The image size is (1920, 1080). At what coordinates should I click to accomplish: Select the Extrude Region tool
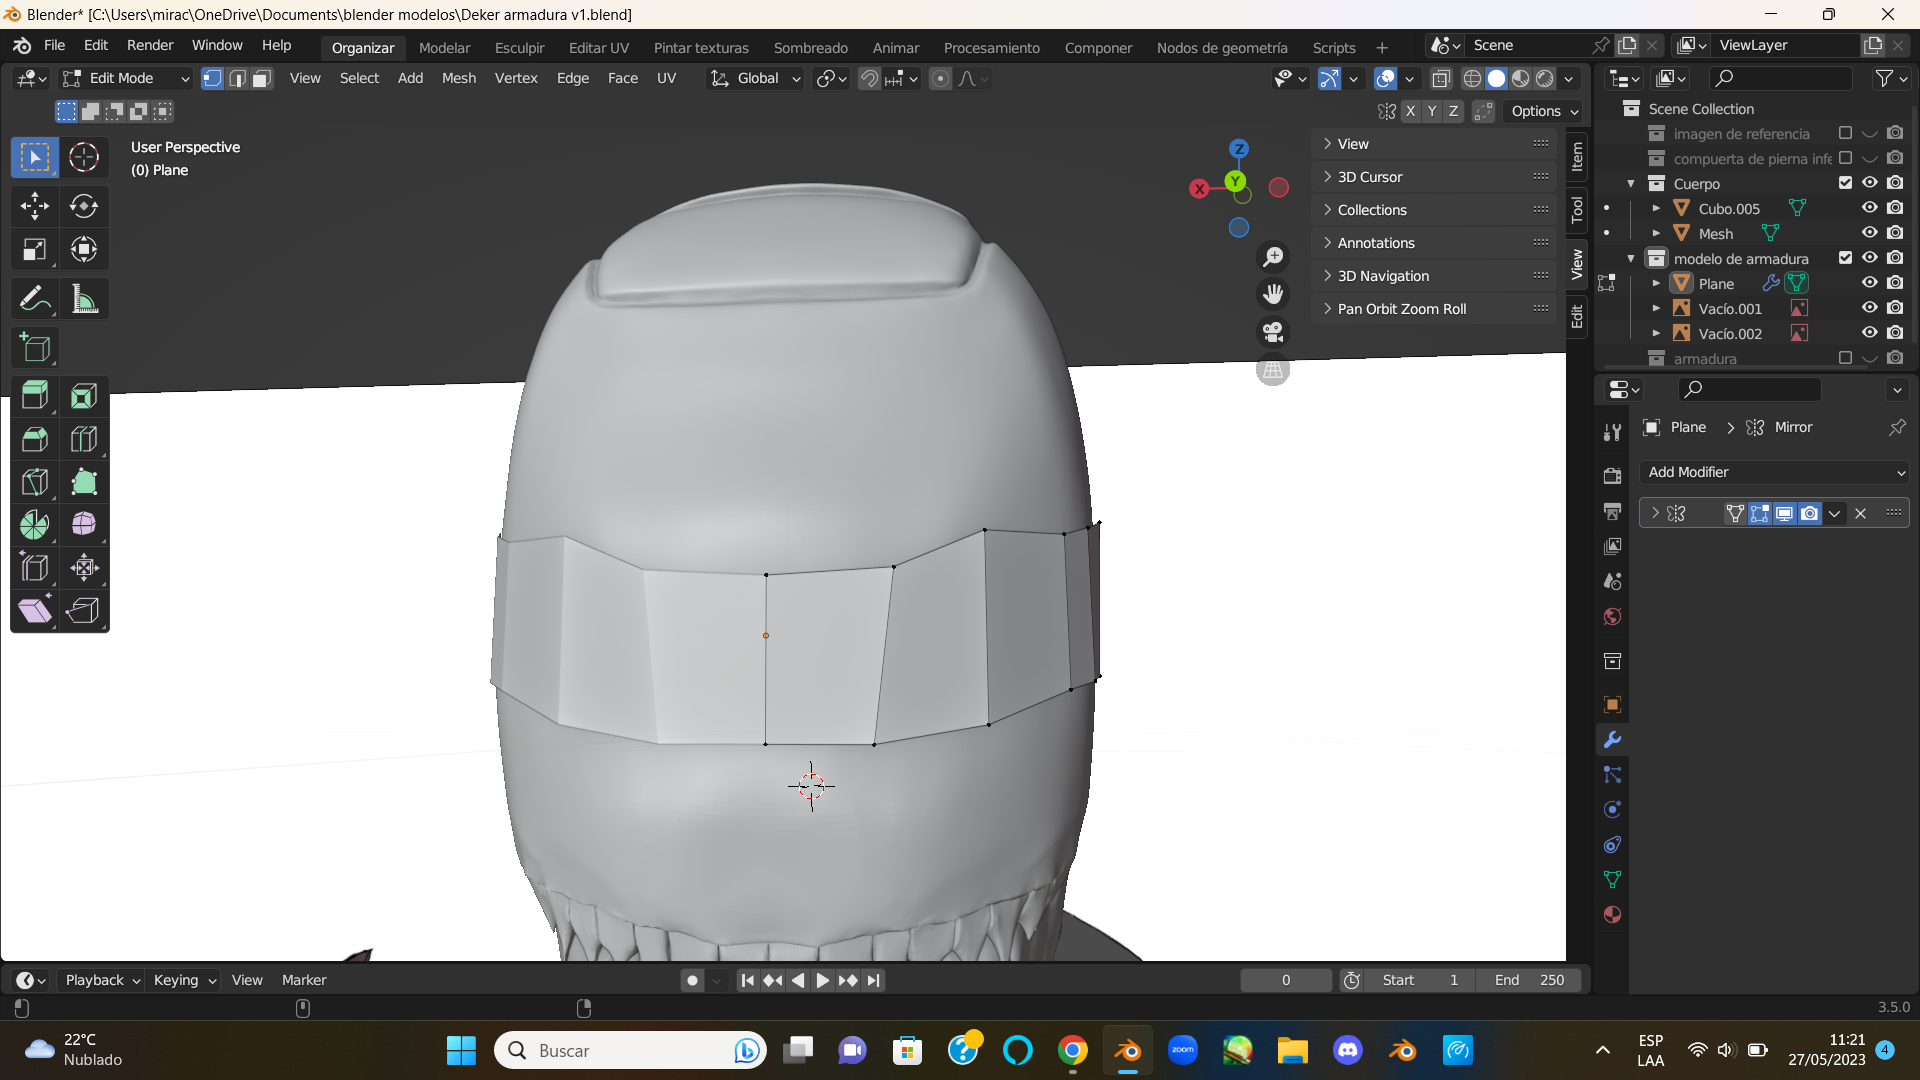tap(34, 396)
